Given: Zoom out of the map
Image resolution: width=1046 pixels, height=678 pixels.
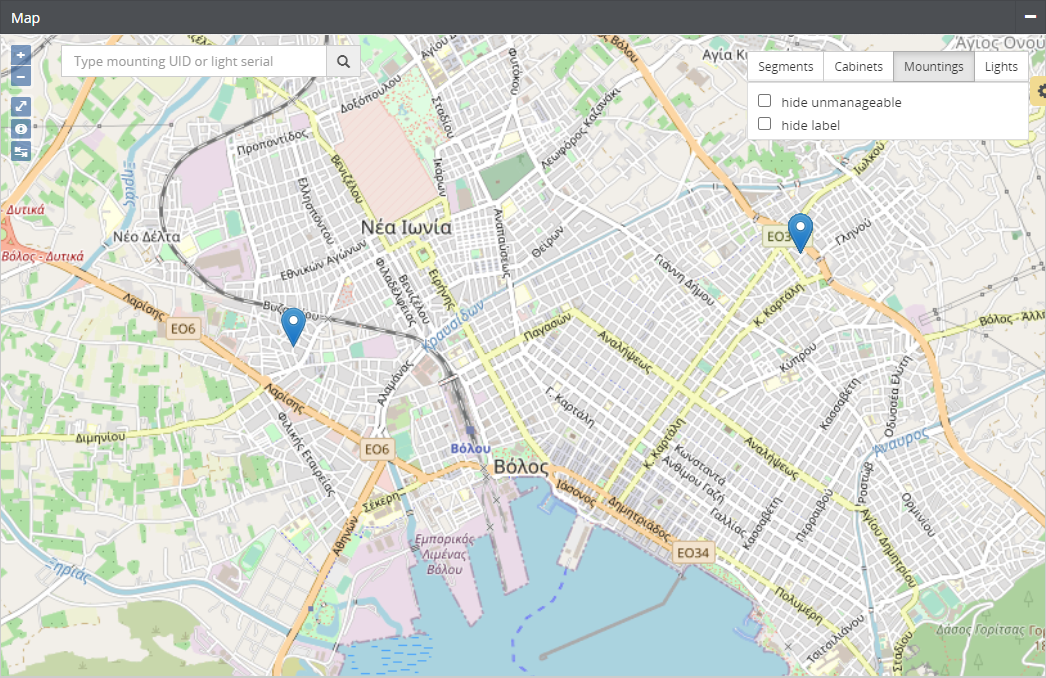Looking at the screenshot, I should (21, 76).
